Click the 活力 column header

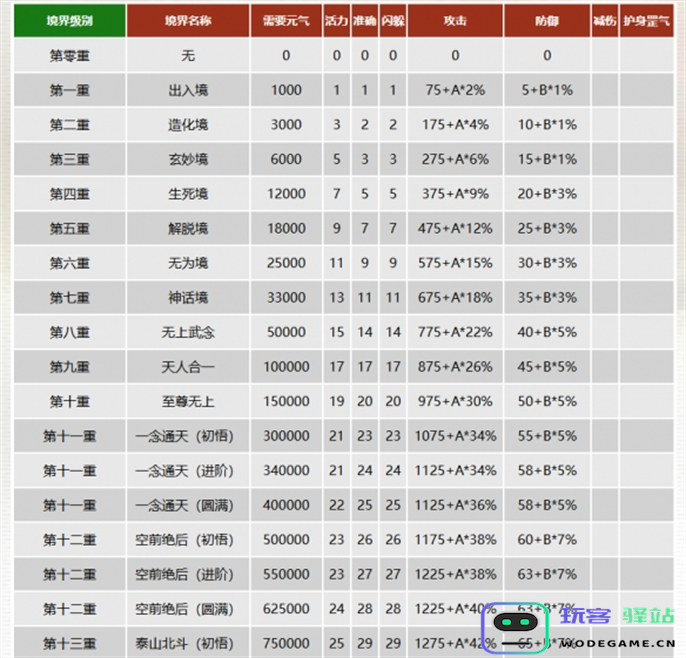tap(336, 21)
